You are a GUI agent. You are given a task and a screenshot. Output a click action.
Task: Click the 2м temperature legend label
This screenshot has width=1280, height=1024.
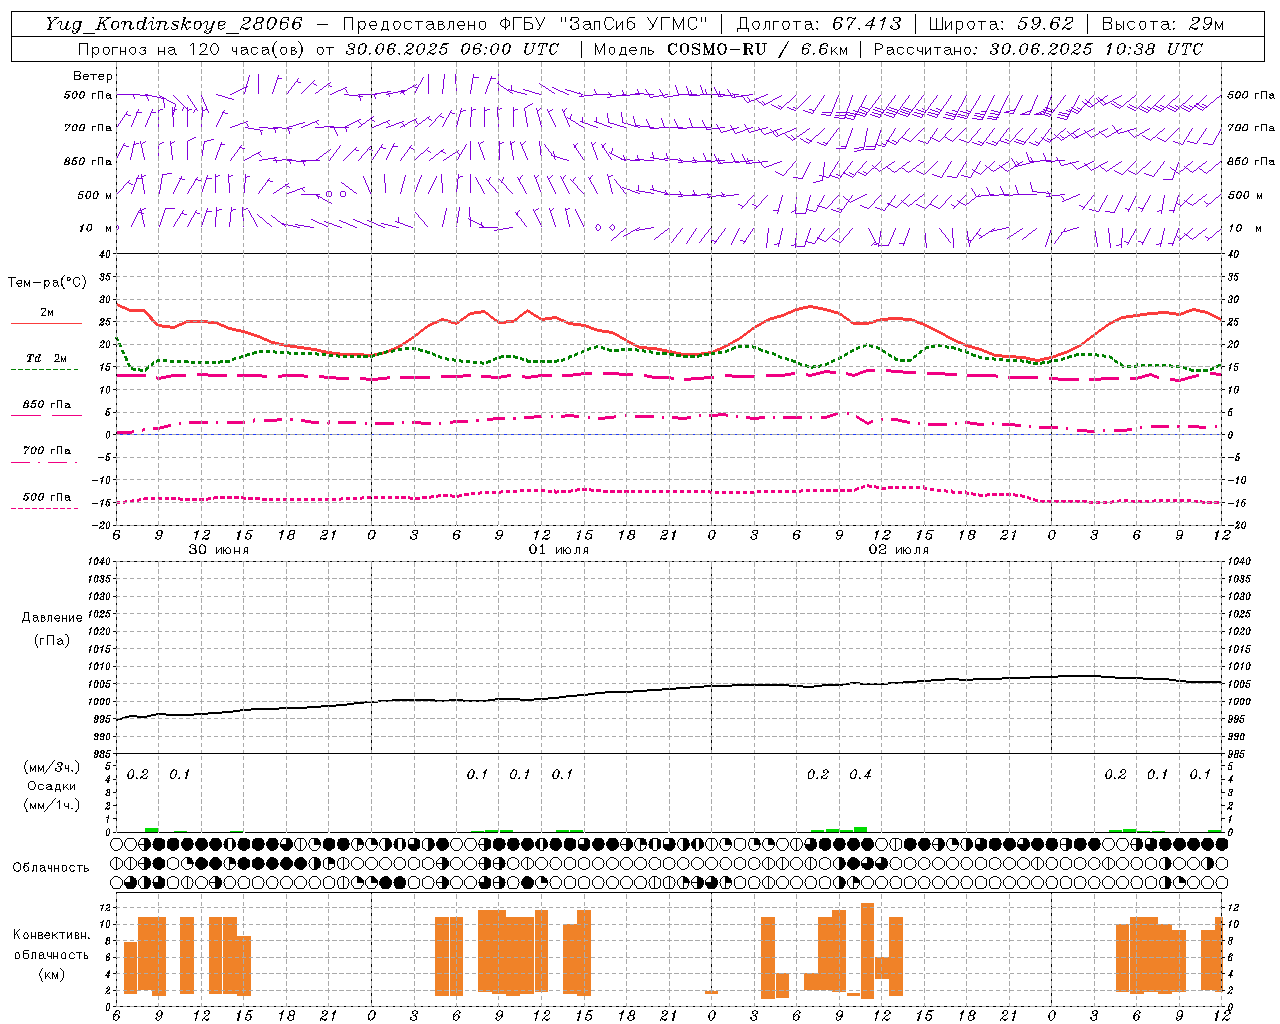[47, 312]
